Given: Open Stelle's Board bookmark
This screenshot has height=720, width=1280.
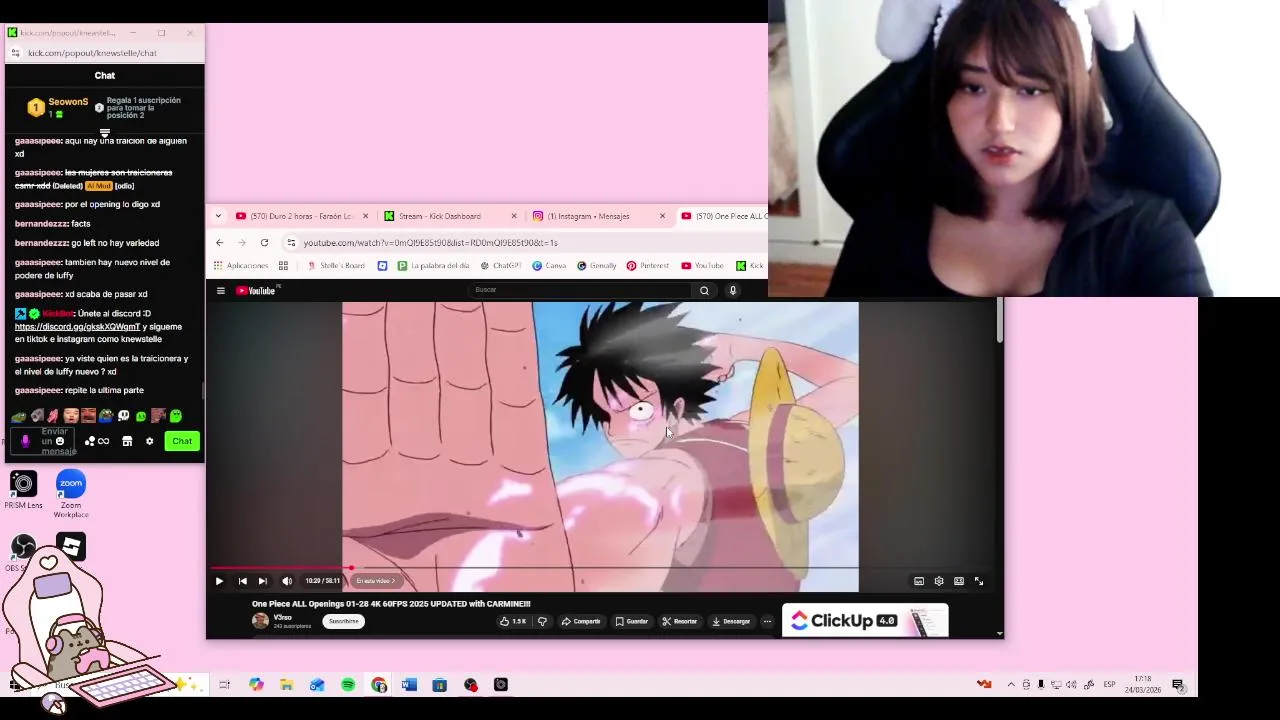Looking at the screenshot, I should click(x=336, y=266).
